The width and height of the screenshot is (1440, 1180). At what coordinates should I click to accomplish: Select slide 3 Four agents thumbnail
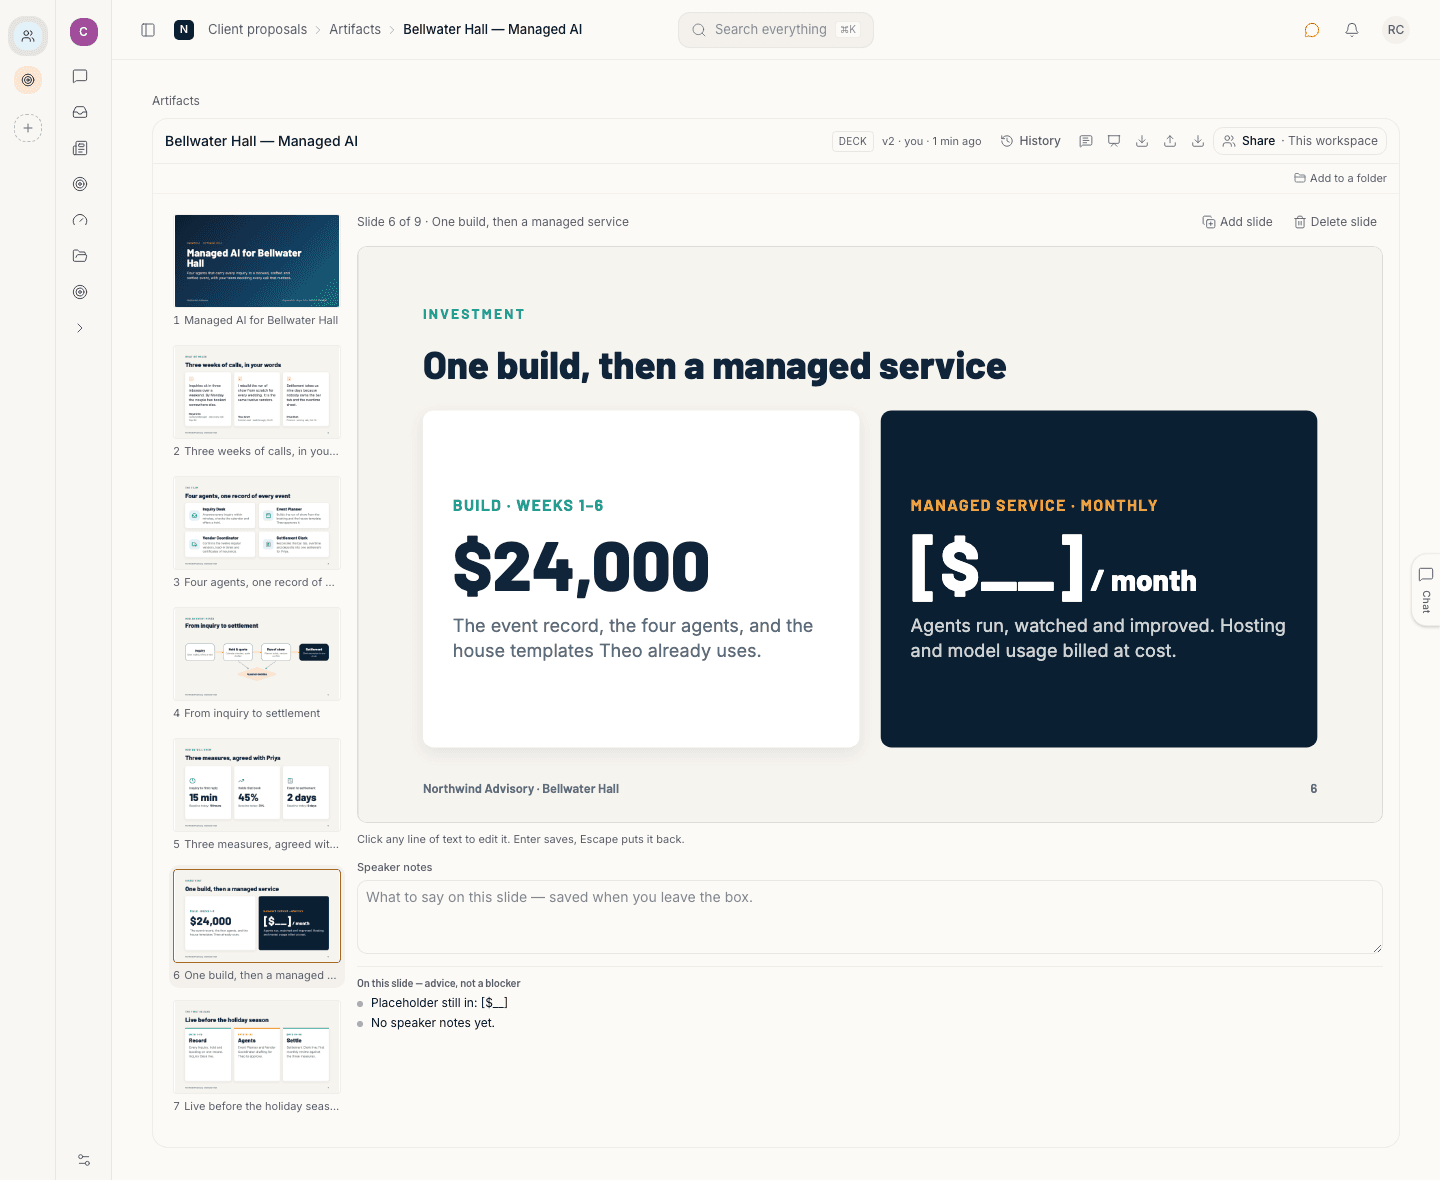(257, 523)
